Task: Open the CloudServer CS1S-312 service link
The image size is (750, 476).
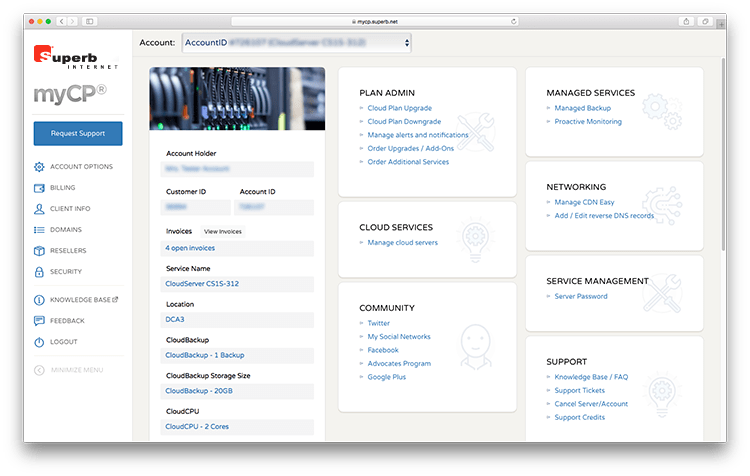Action: click(202, 284)
